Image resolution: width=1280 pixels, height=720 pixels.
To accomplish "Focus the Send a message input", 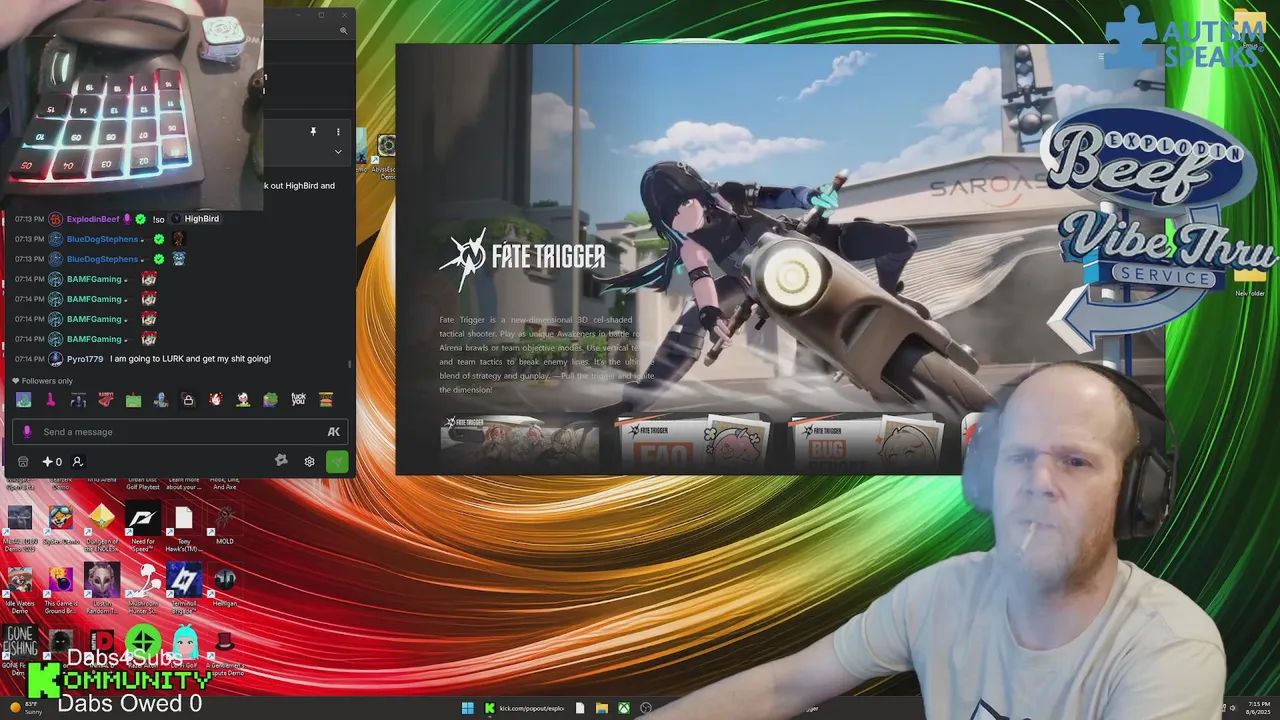I will tap(180, 432).
